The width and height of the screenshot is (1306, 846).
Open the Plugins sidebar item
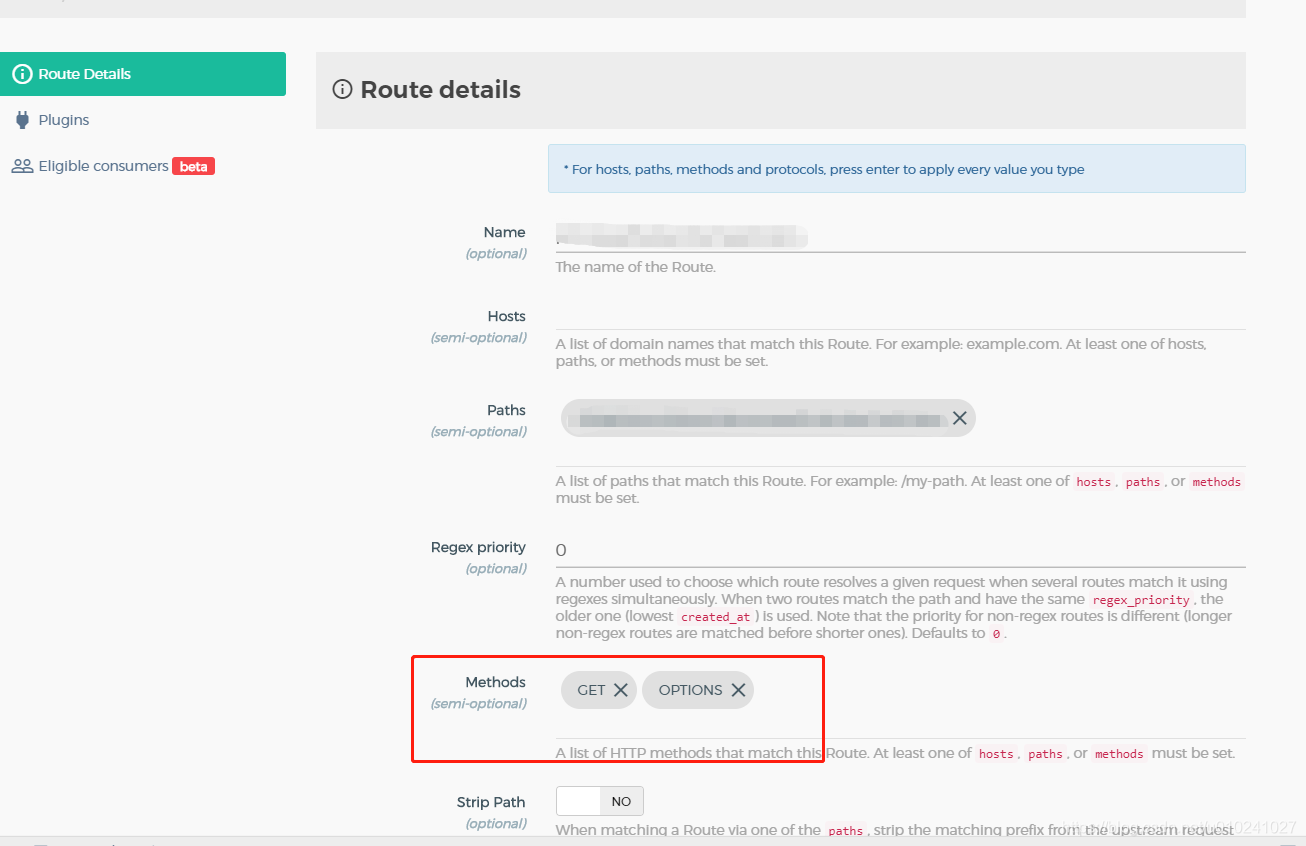click(64, 120)
